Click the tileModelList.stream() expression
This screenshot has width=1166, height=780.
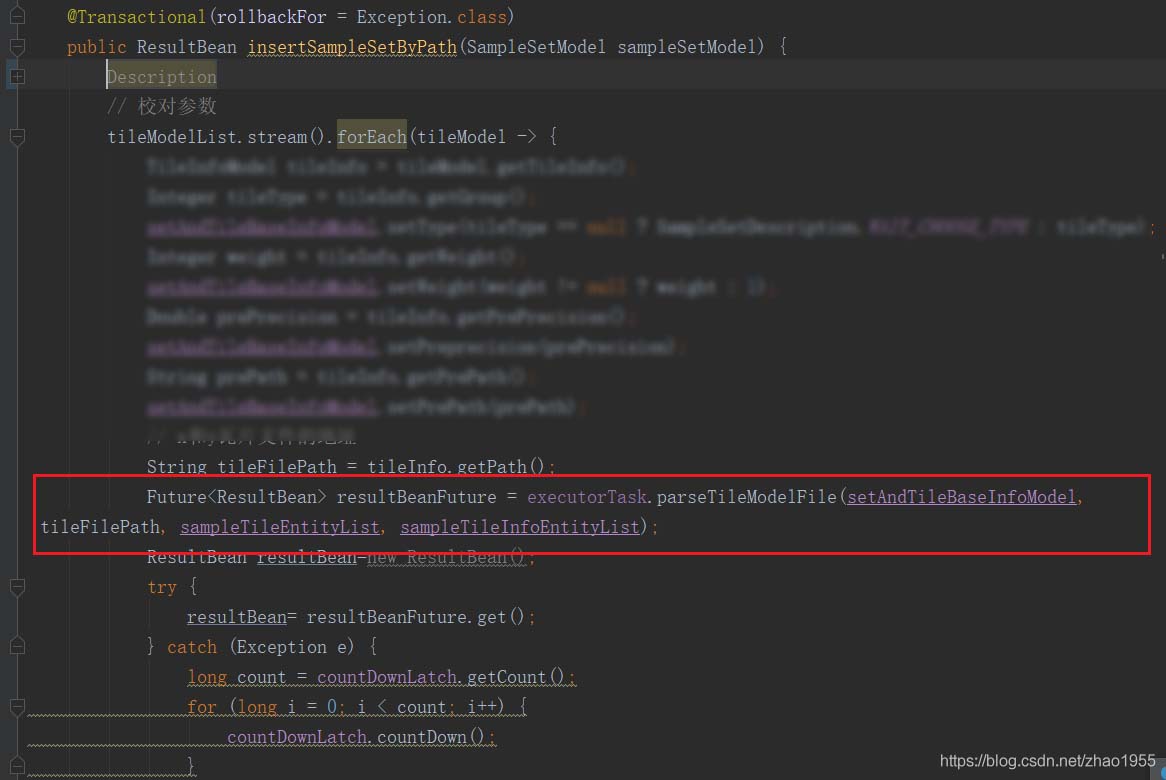216,137
